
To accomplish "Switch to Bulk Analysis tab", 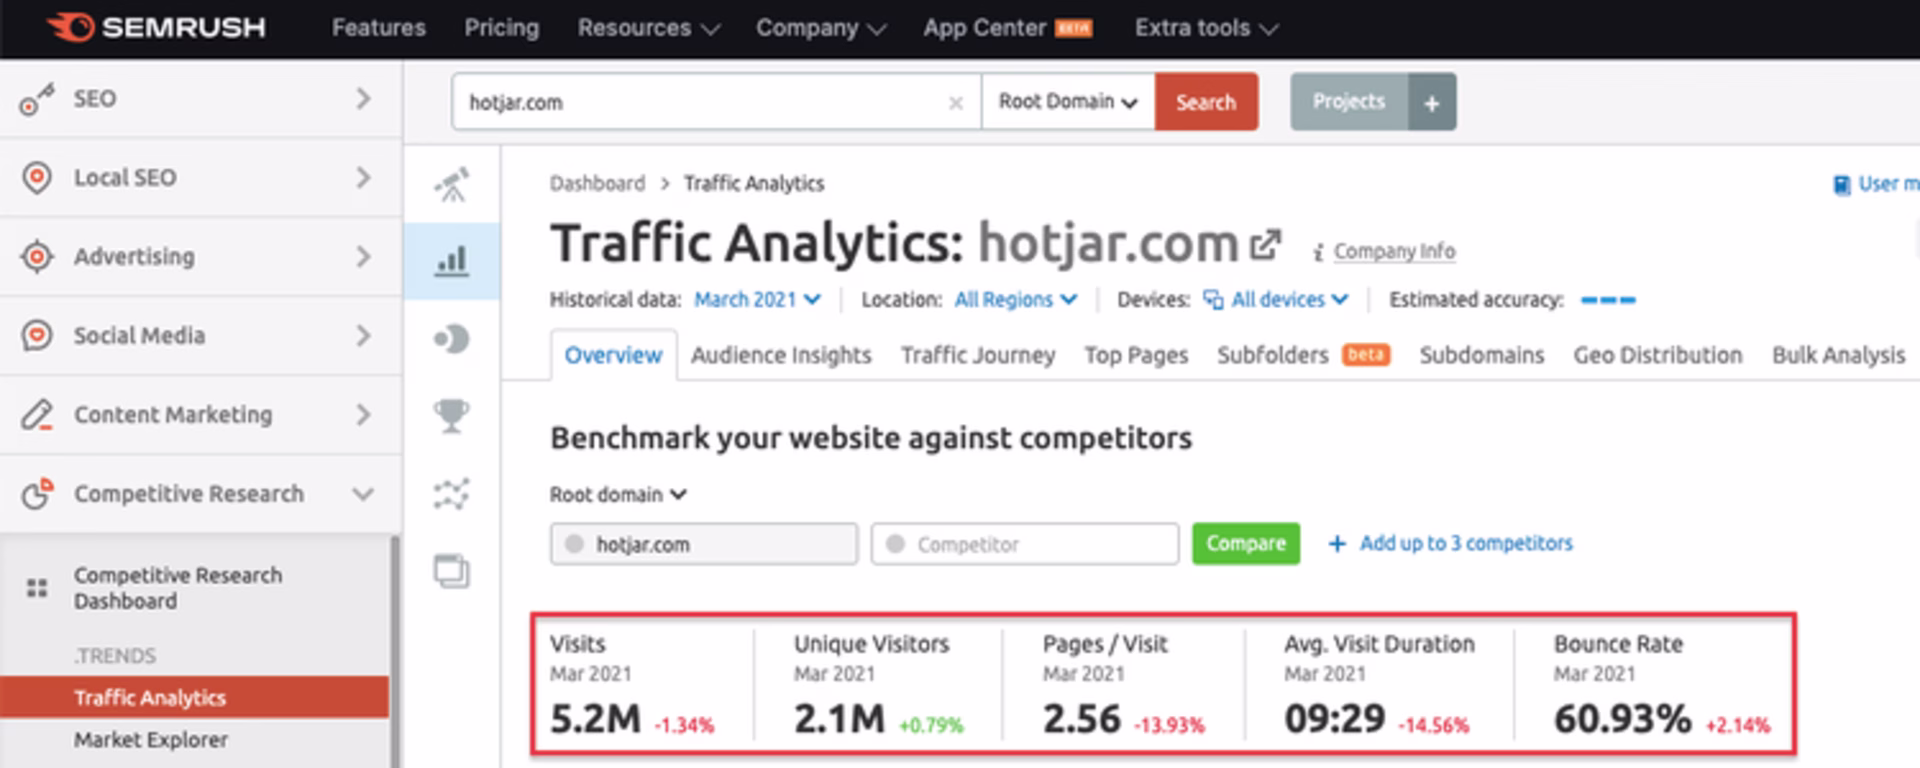I will point(1838,356).
